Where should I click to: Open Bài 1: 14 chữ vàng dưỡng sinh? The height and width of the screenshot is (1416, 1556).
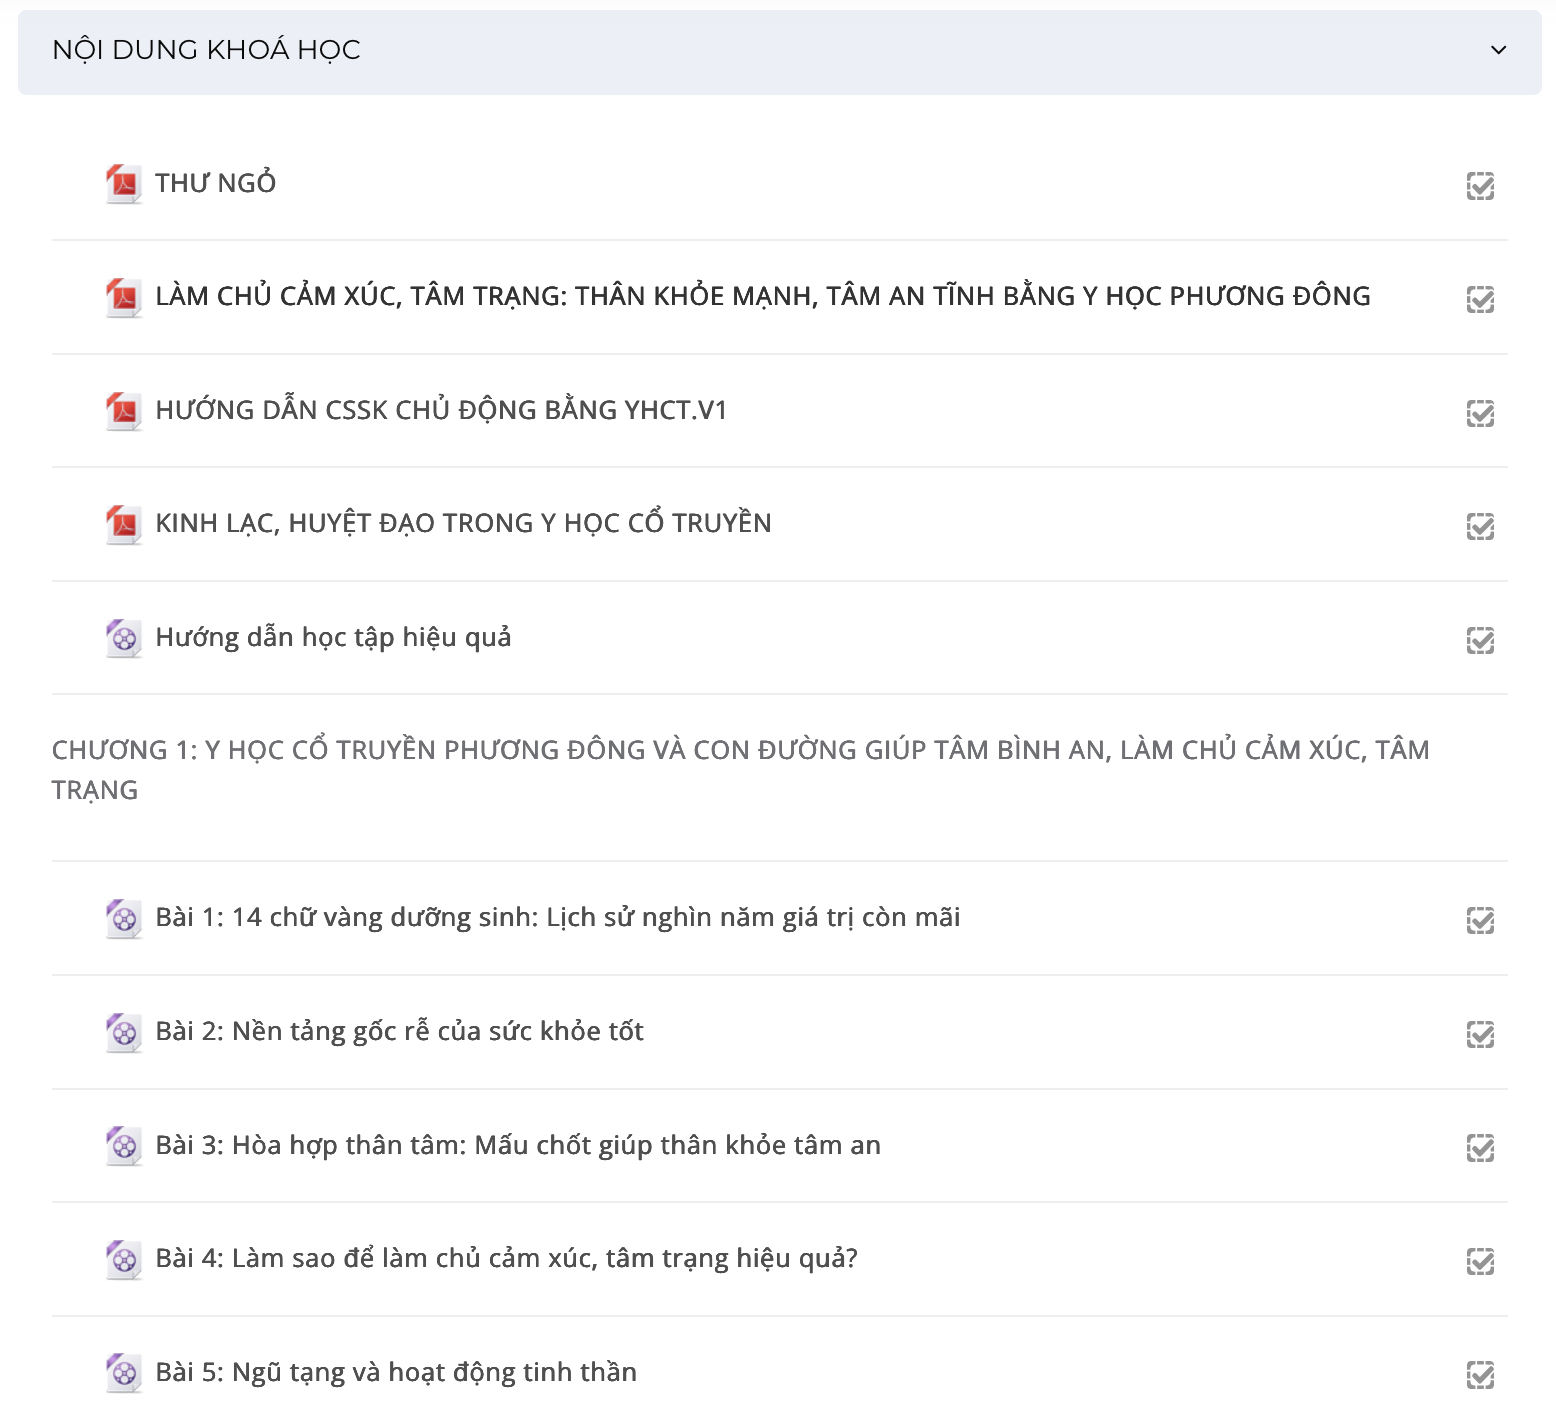click(558, 918)
